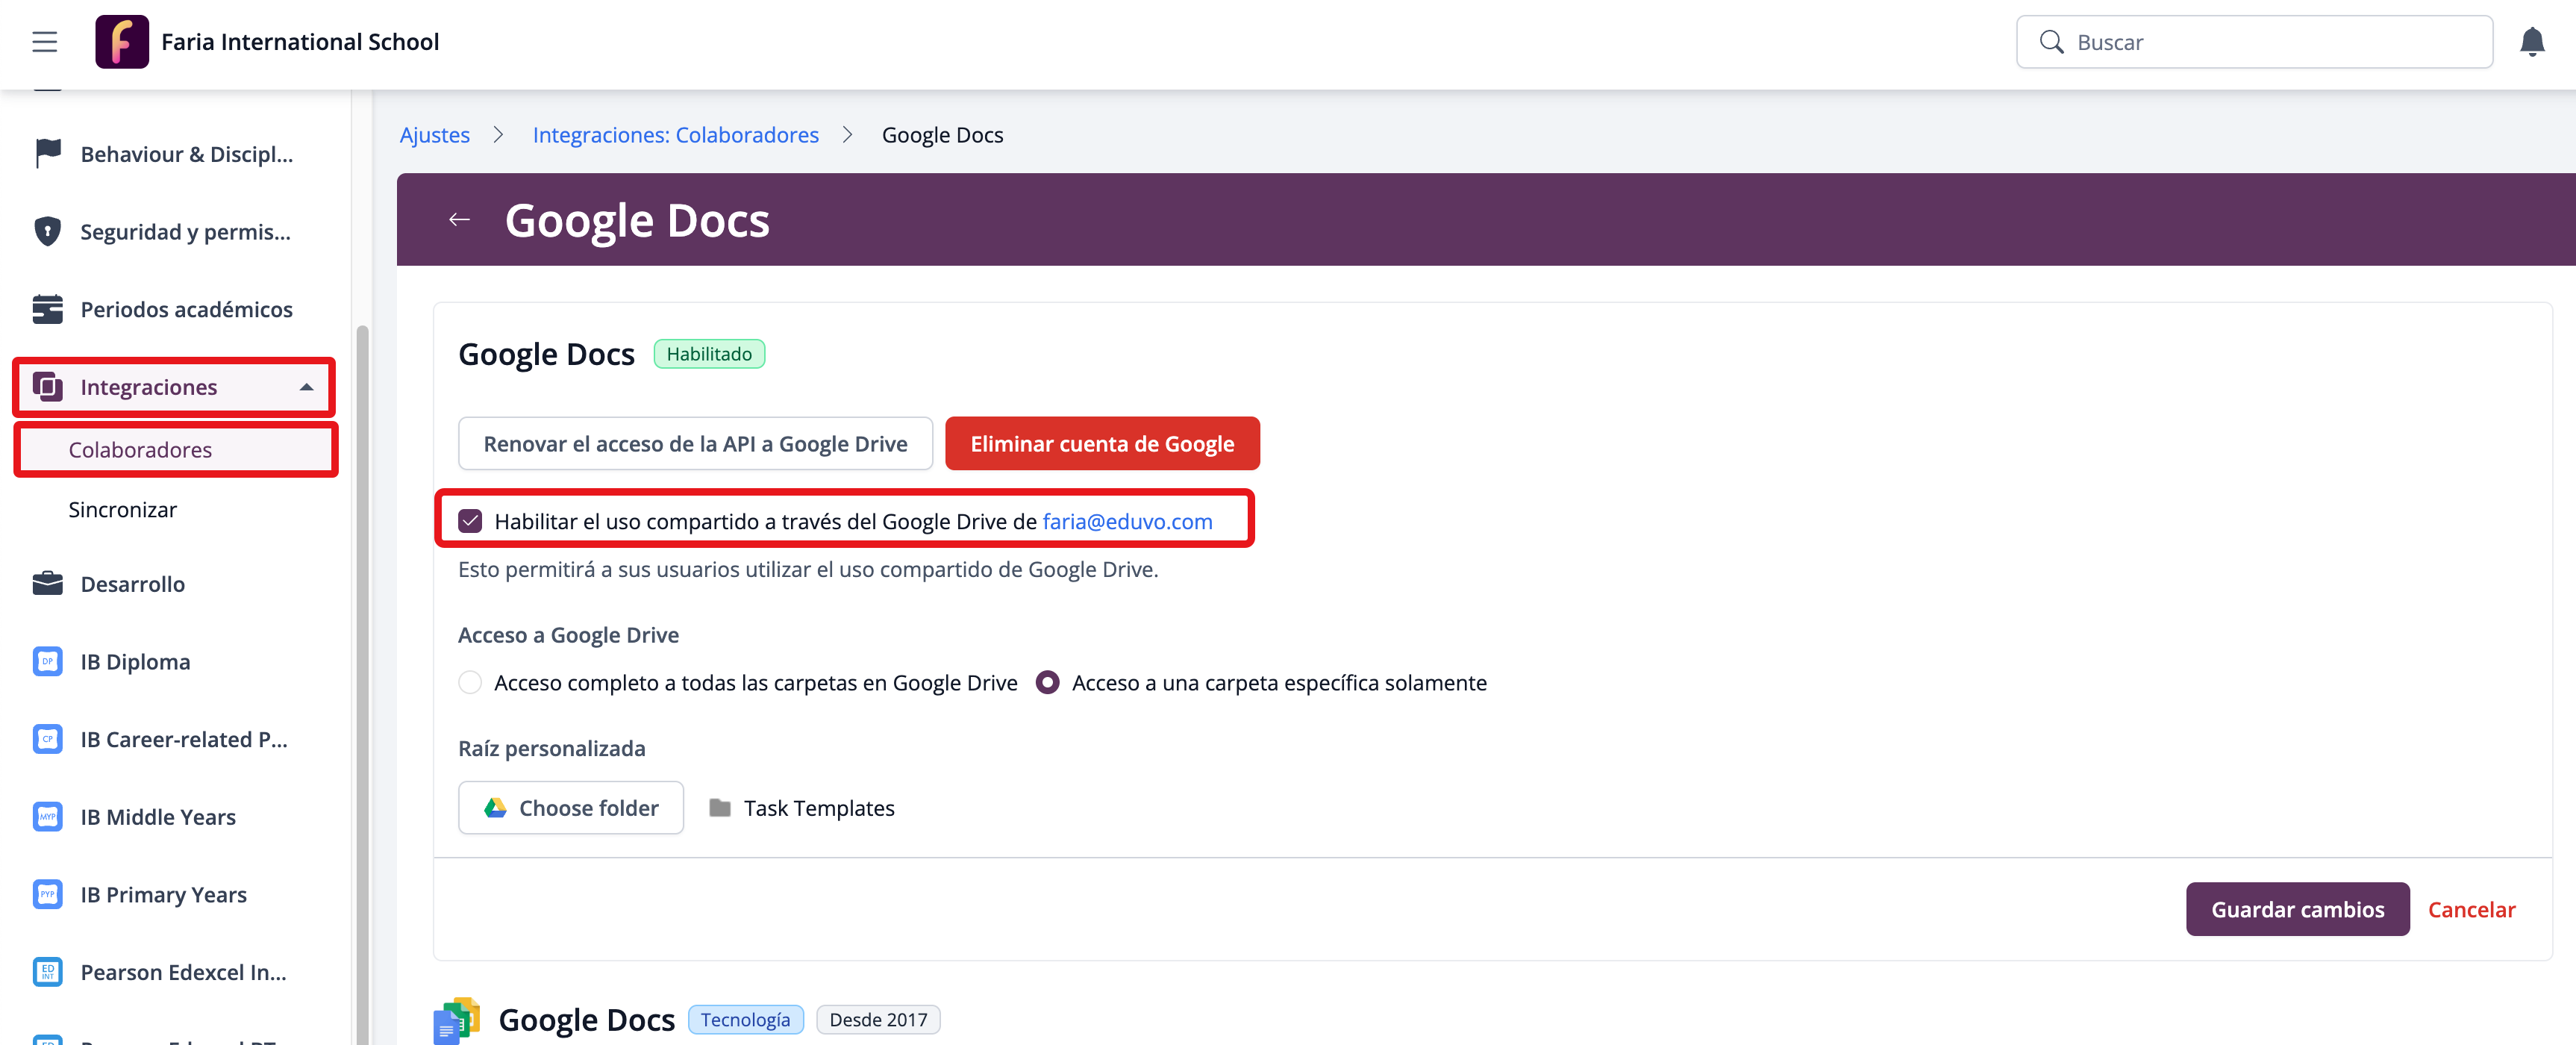
Task: Click the back arrow beside Google Docs title
Action: click(459, 220)
